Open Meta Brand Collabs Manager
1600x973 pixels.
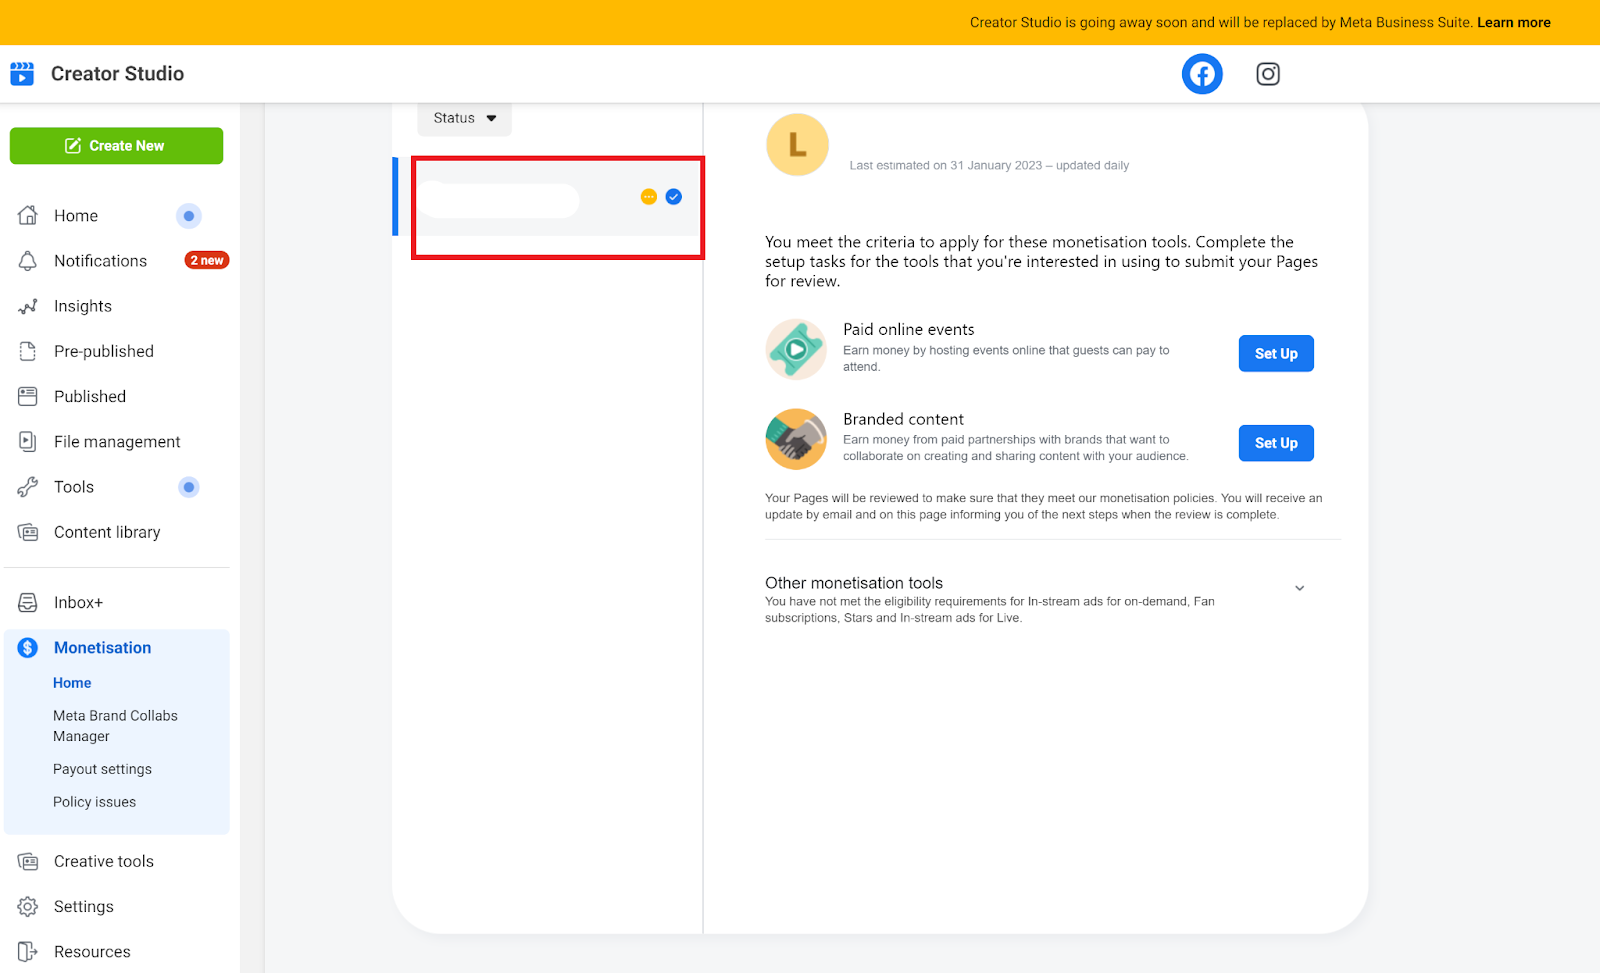[x=115, y=726]
